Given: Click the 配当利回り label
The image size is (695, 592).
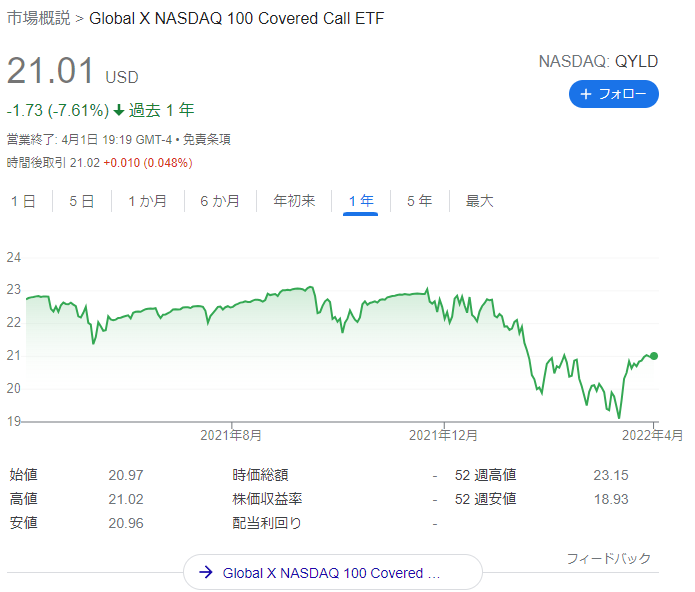Looking at the screenshot, I should (267, 523).
